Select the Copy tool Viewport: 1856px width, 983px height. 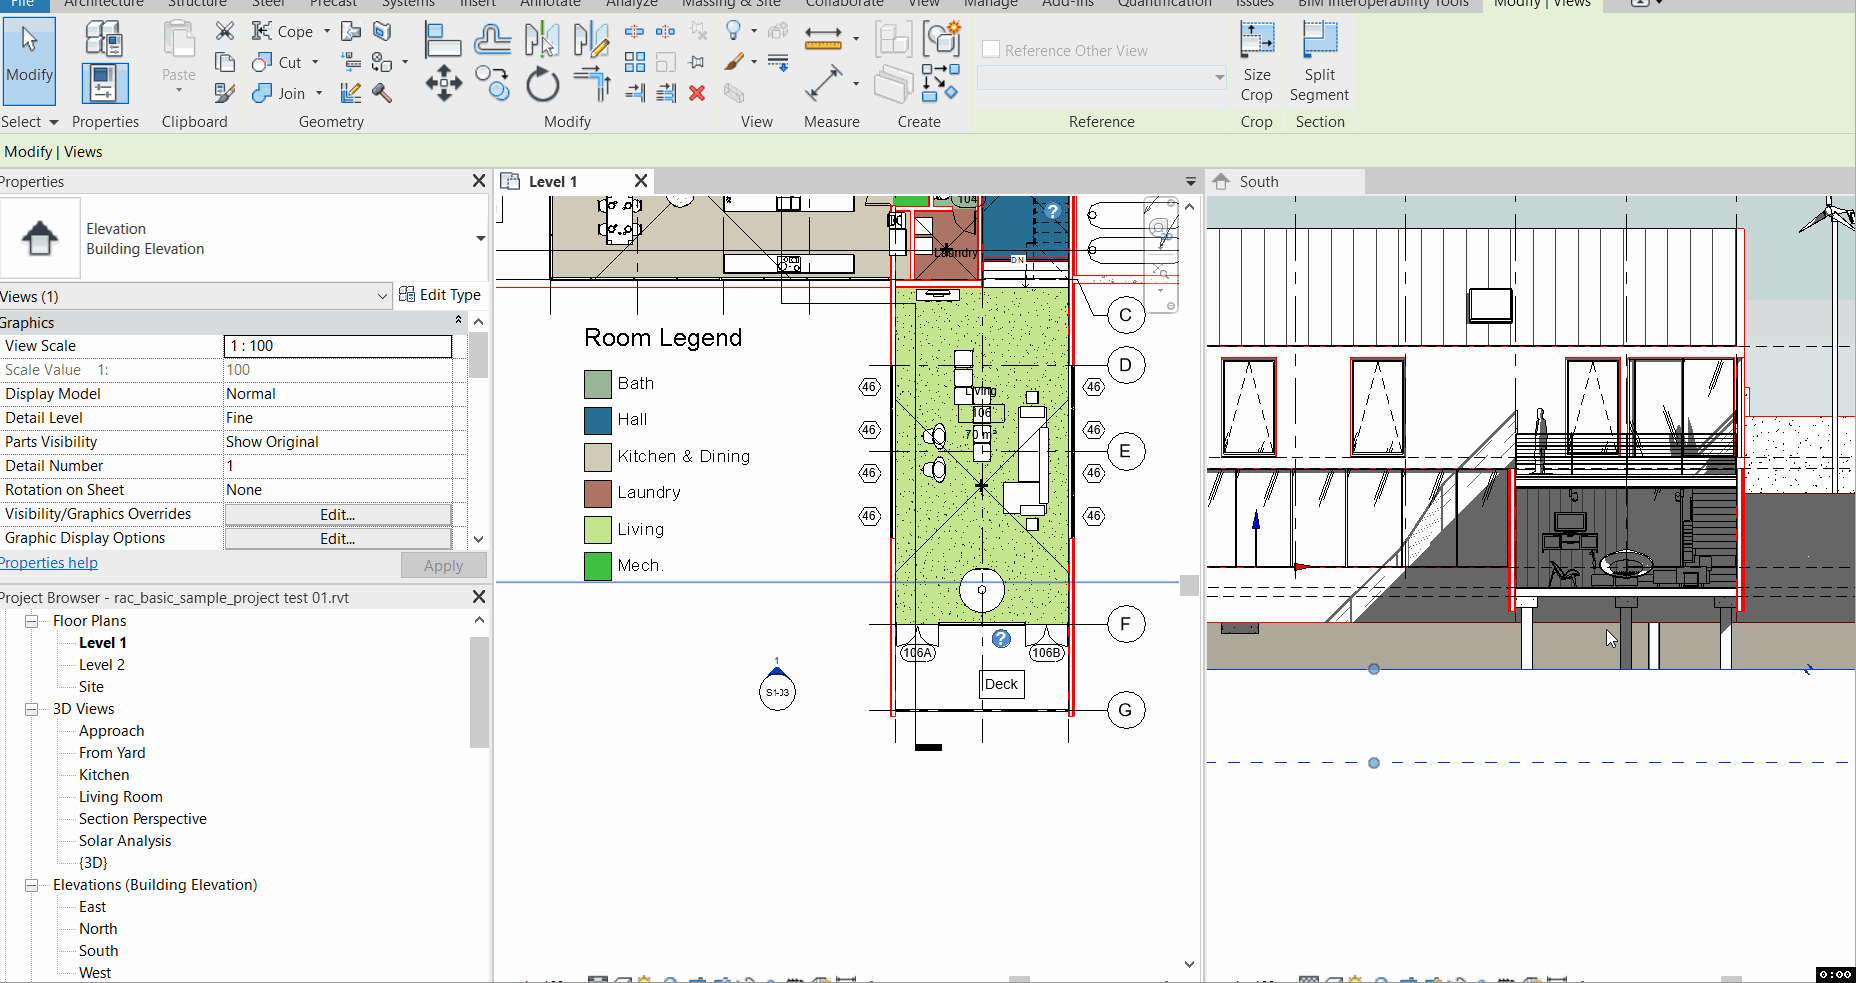(492, 85)
